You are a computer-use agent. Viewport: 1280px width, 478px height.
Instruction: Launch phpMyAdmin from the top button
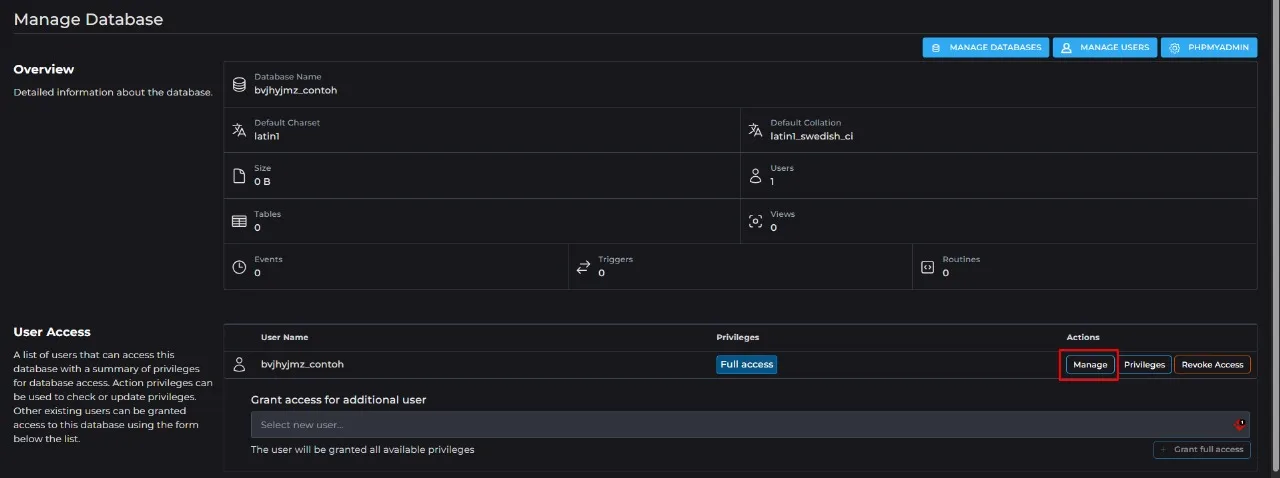[x=1209, y=47]
